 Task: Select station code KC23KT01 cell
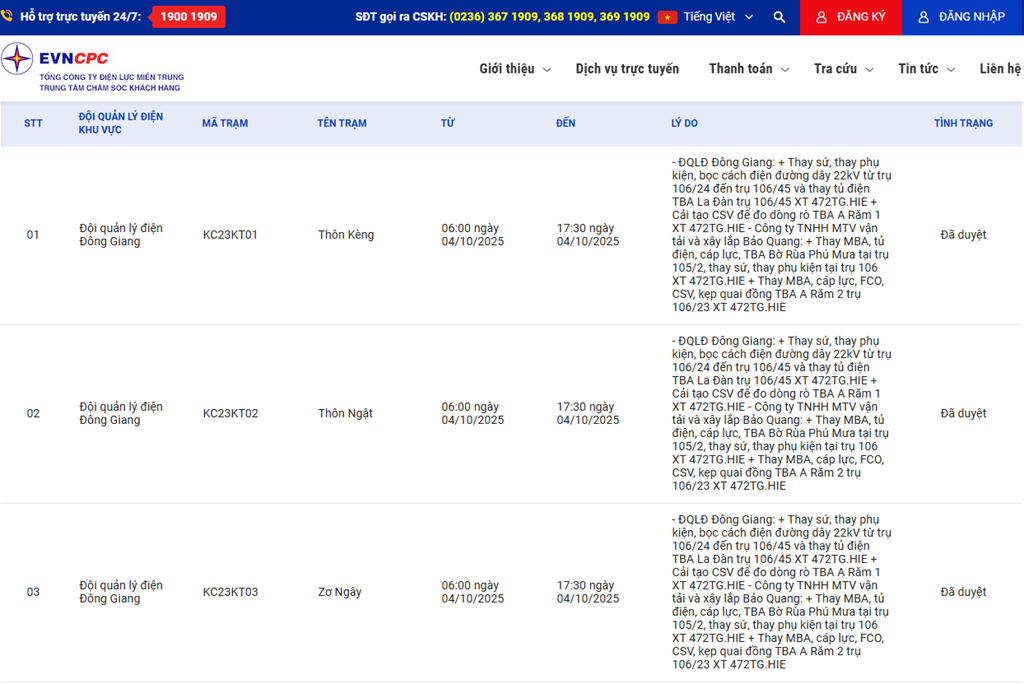(230, 235)
